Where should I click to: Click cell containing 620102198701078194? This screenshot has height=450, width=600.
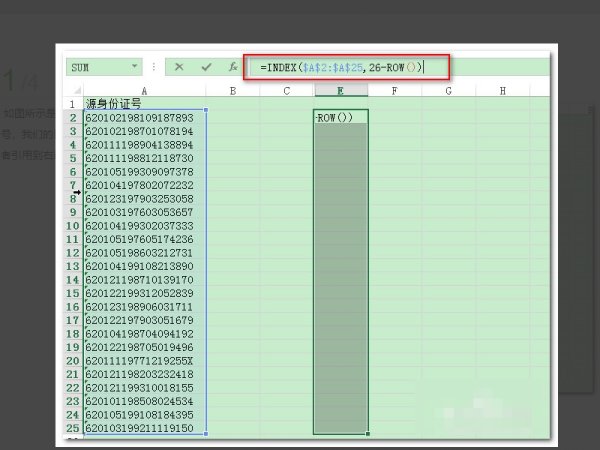tap(145, 131)
